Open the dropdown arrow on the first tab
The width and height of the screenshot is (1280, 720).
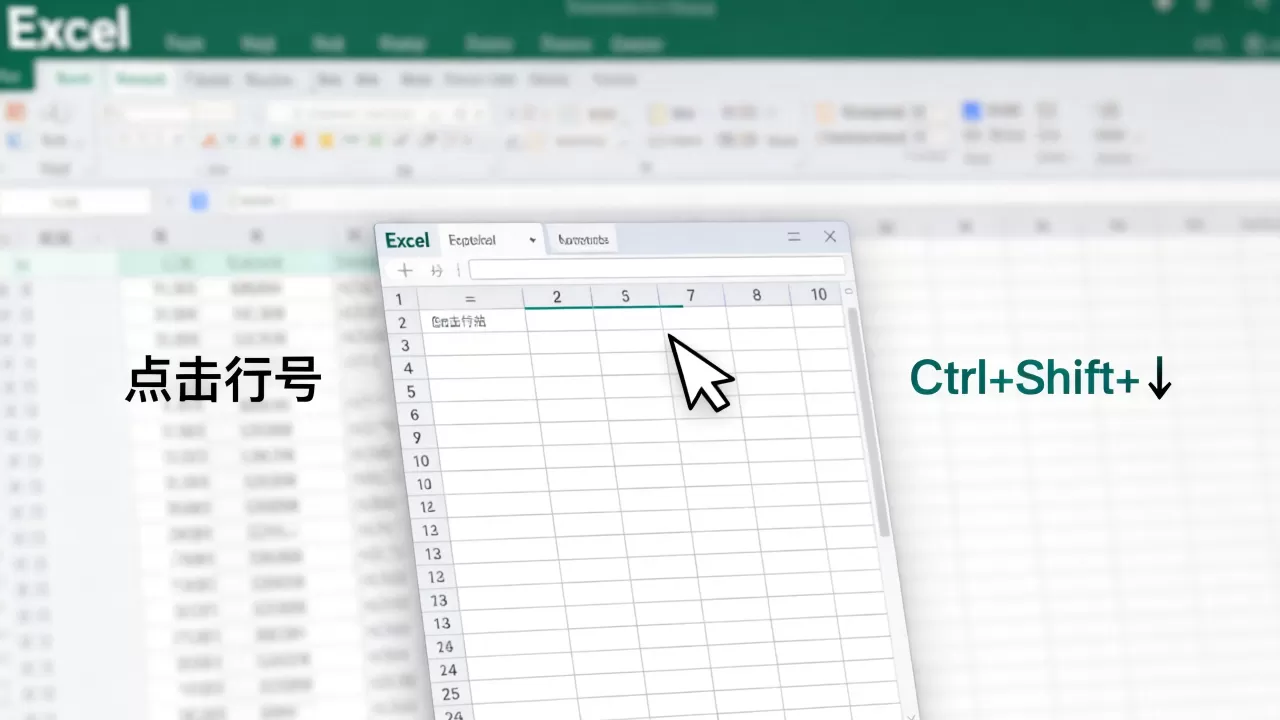tap(532, 241)
